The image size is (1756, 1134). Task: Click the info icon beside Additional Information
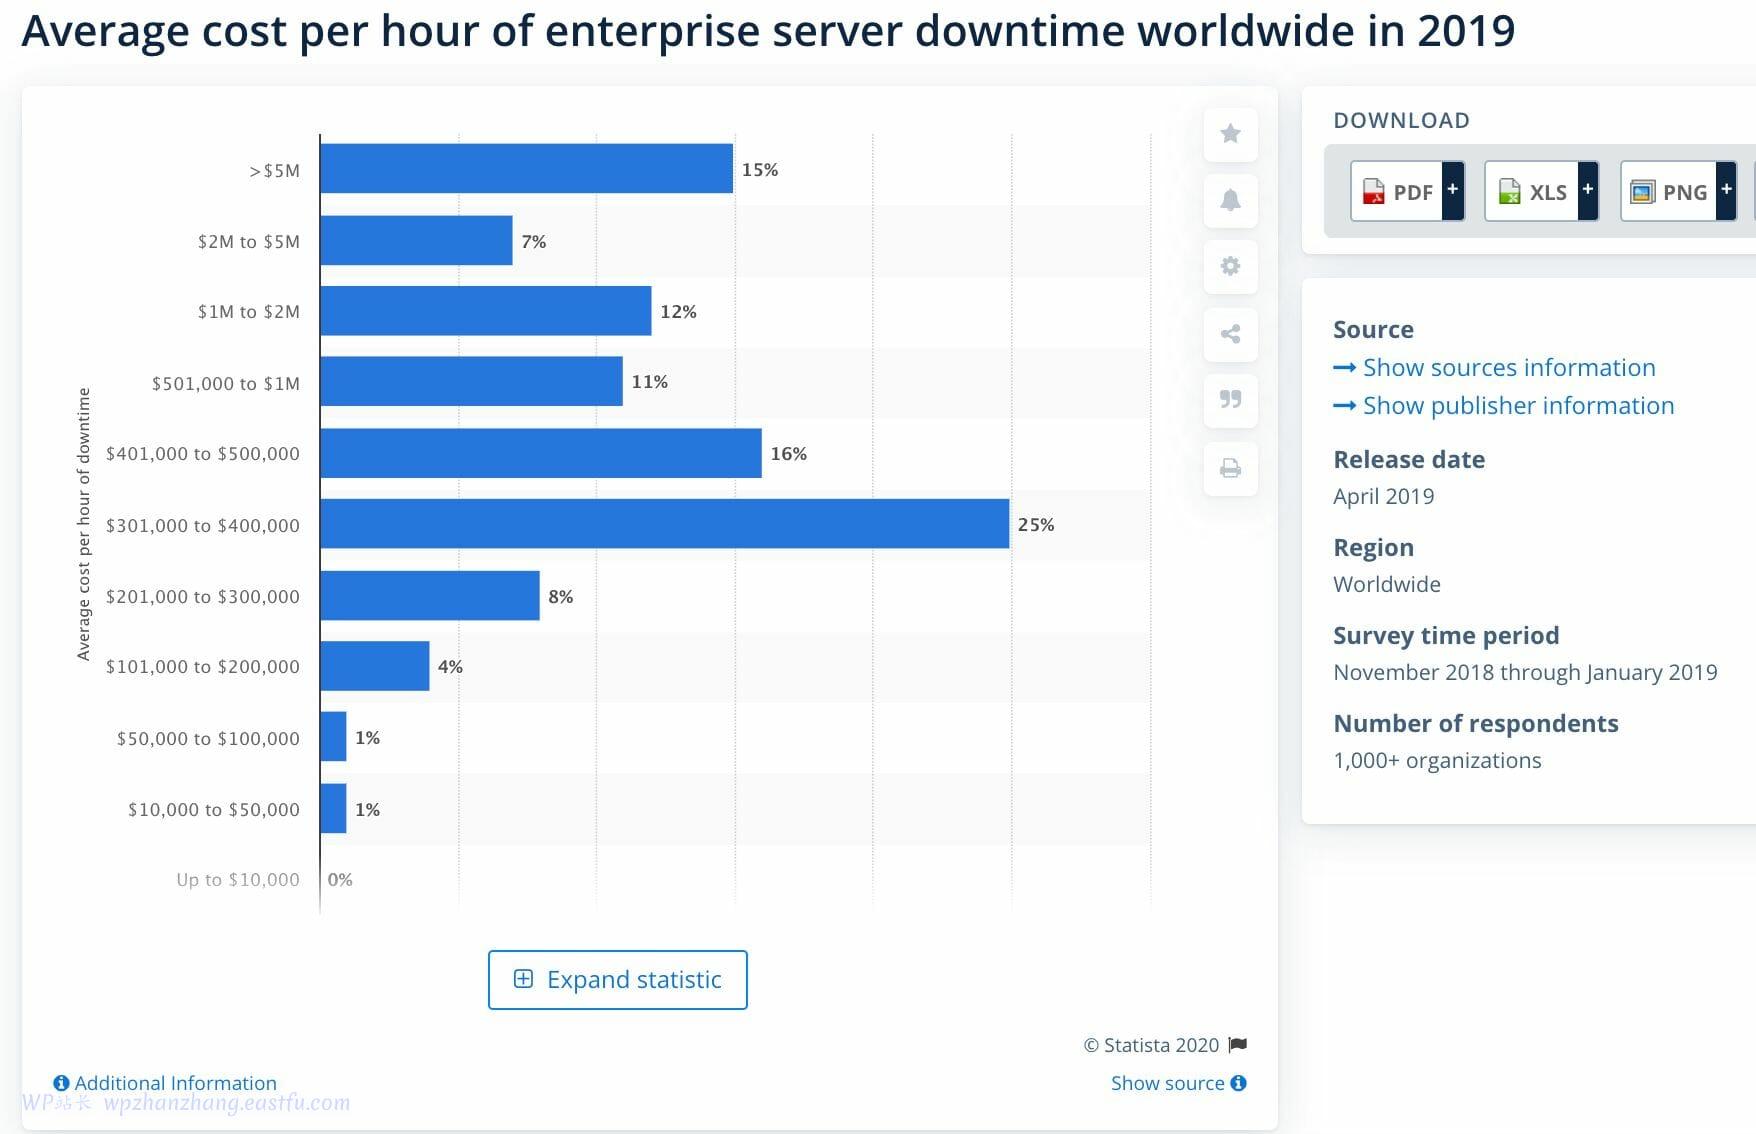point(61,1083)
